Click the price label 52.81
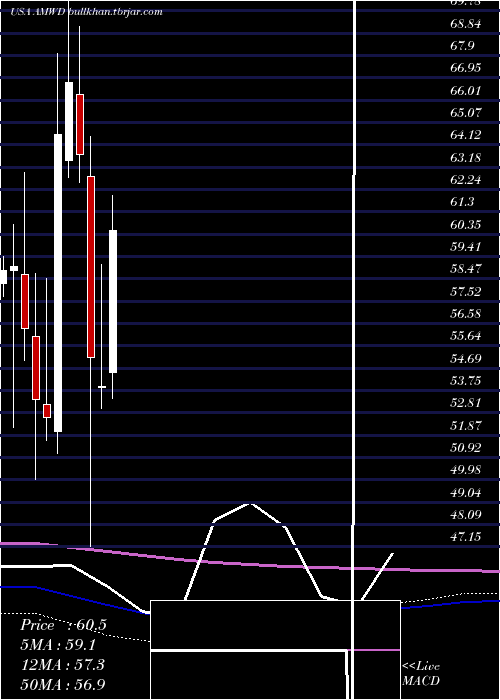500x700 pixels. tap(466, 403)
